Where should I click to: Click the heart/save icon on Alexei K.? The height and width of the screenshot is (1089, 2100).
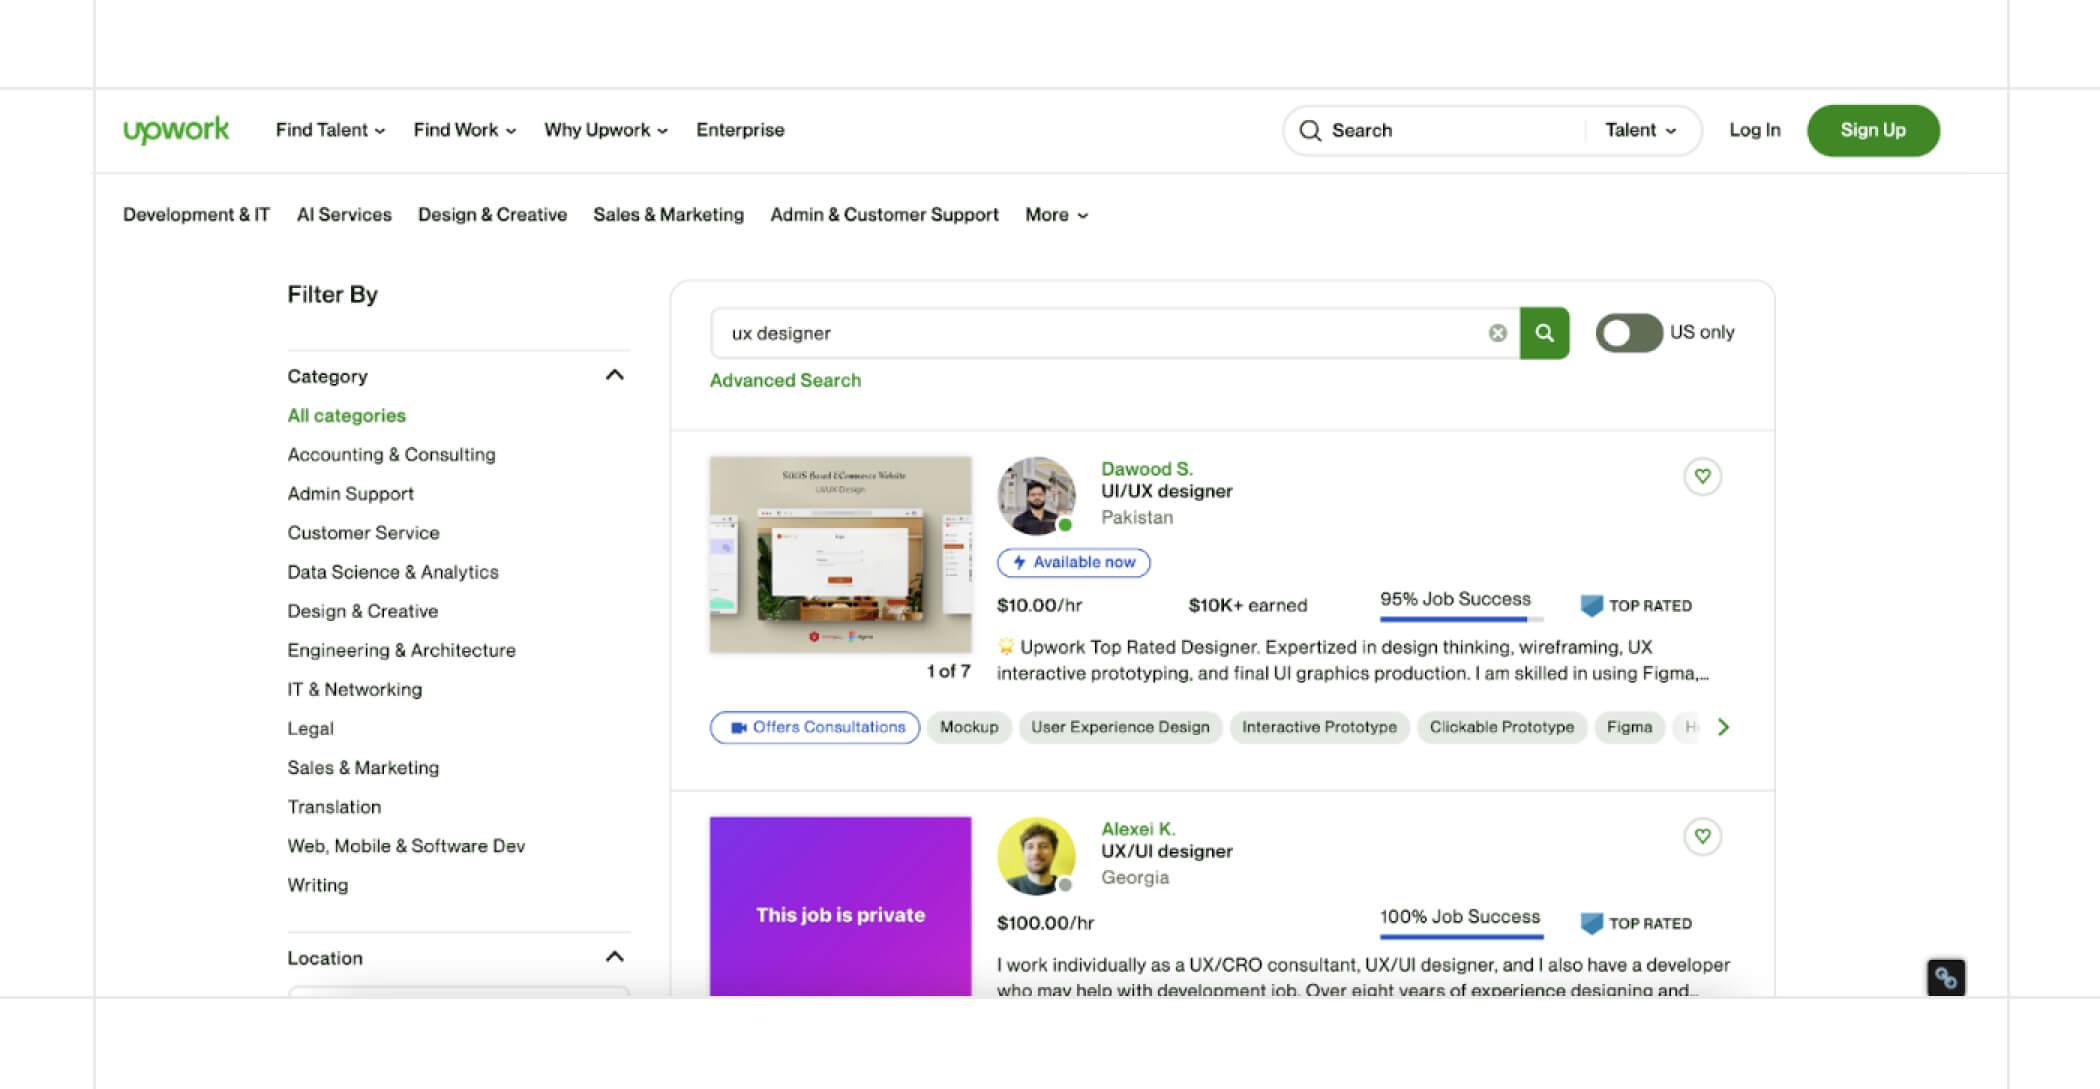1701,835
